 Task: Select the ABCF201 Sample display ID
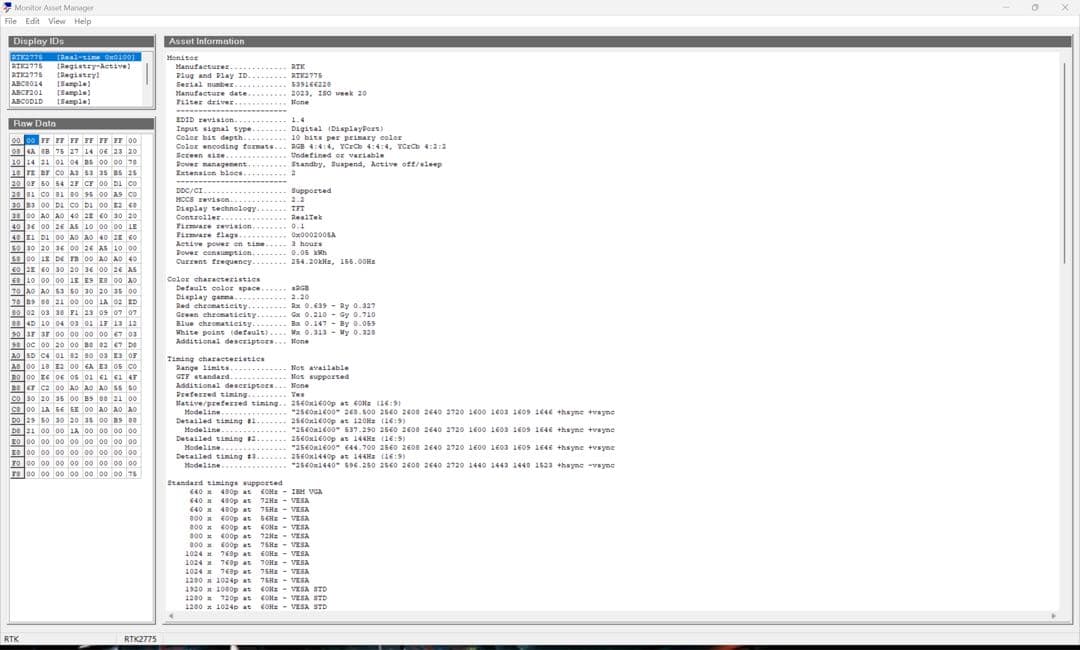pyautogui.click(x=50, y=93)
